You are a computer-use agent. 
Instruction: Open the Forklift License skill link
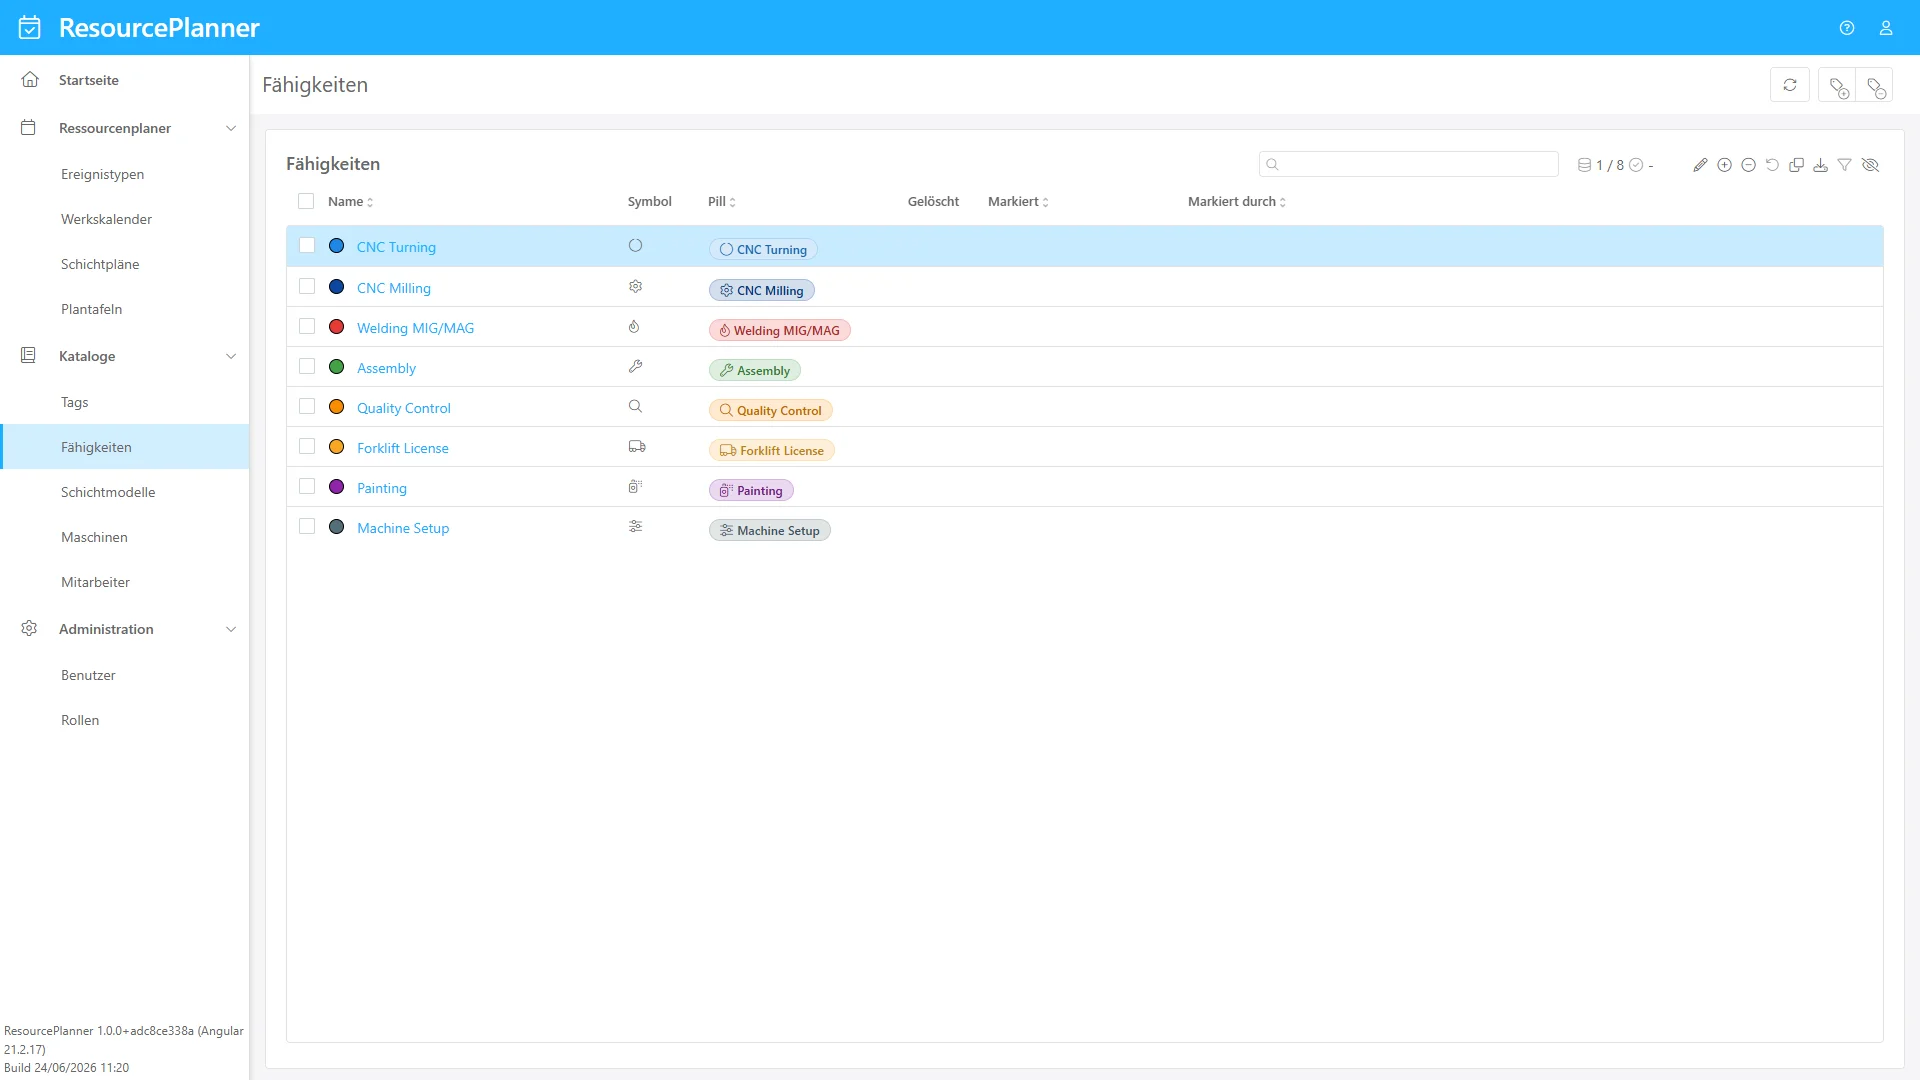click(403, 448)
